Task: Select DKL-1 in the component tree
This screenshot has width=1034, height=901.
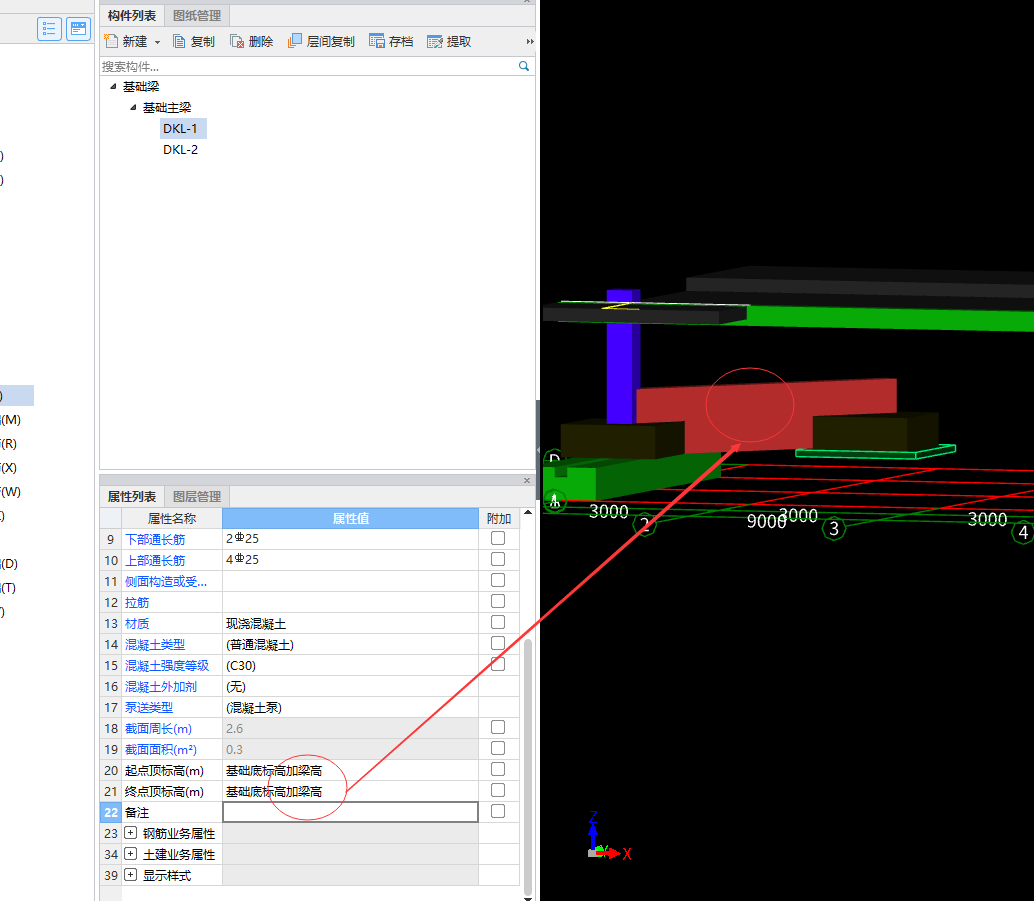Action: (x=180, y=129)
